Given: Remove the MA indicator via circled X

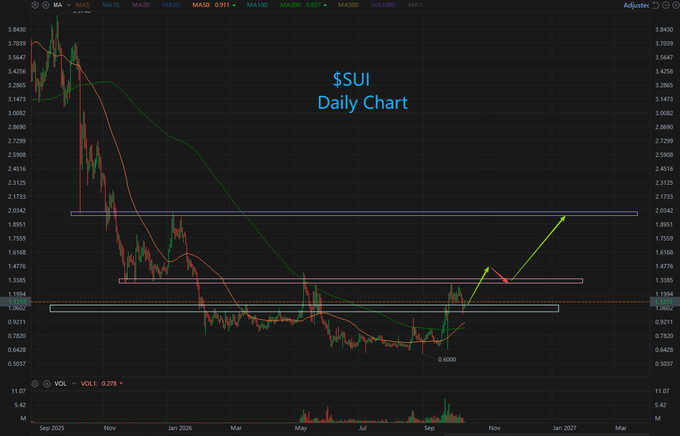Looking at the screenshot, I should pos(46,5).
